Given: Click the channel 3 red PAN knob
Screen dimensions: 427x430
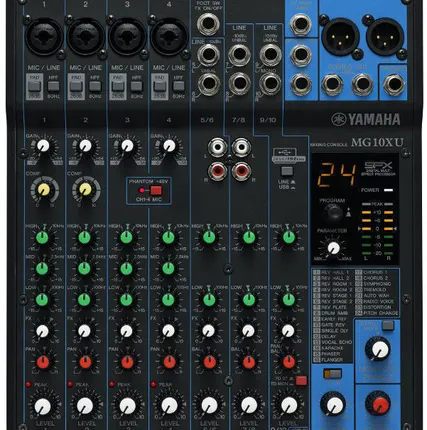Looking at the screenshot, I should coord(127,362).
